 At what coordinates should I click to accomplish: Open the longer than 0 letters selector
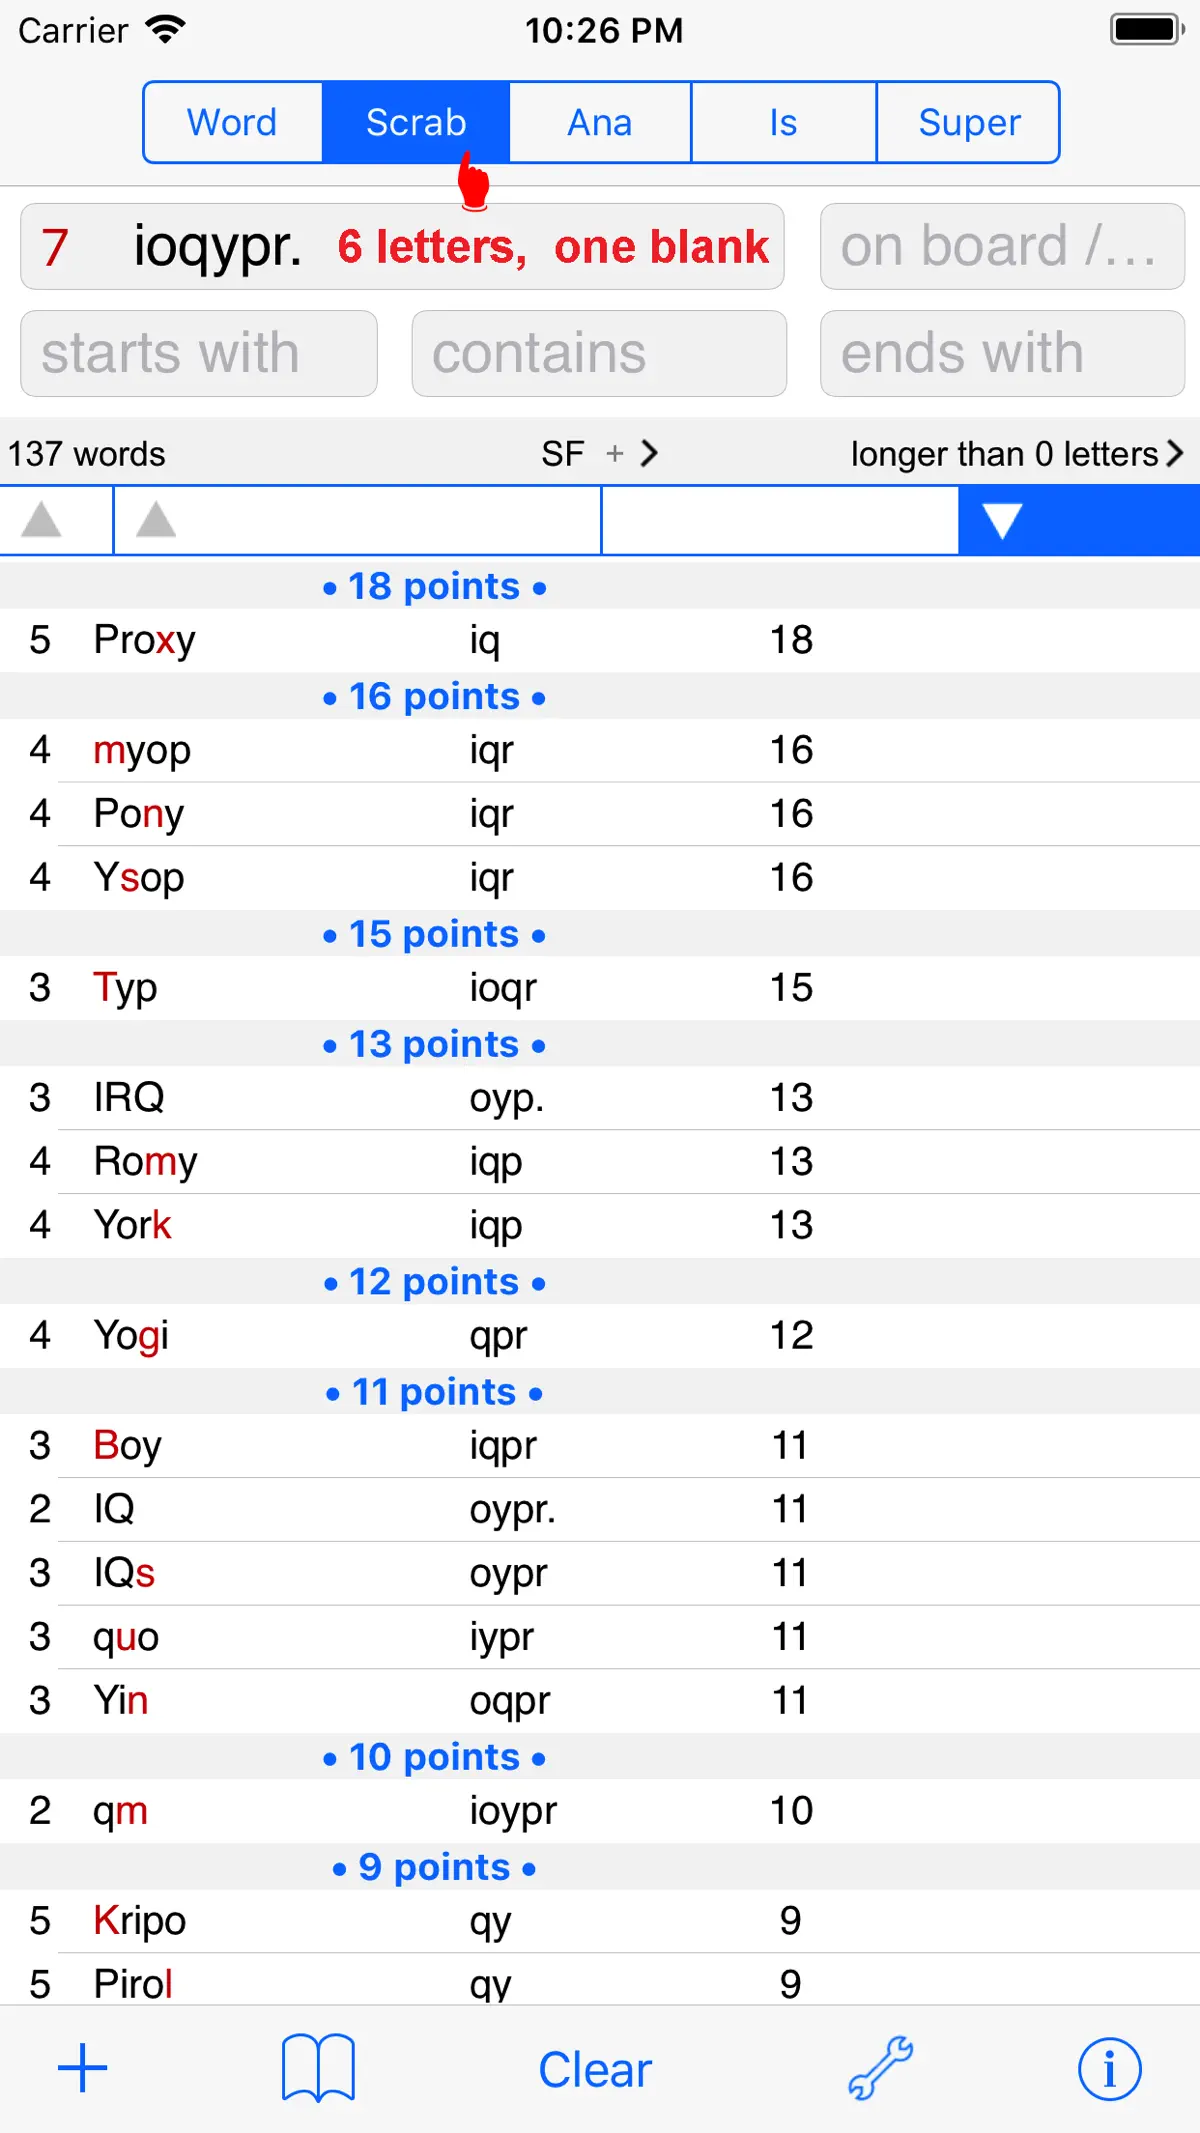tap(1017, 454)
